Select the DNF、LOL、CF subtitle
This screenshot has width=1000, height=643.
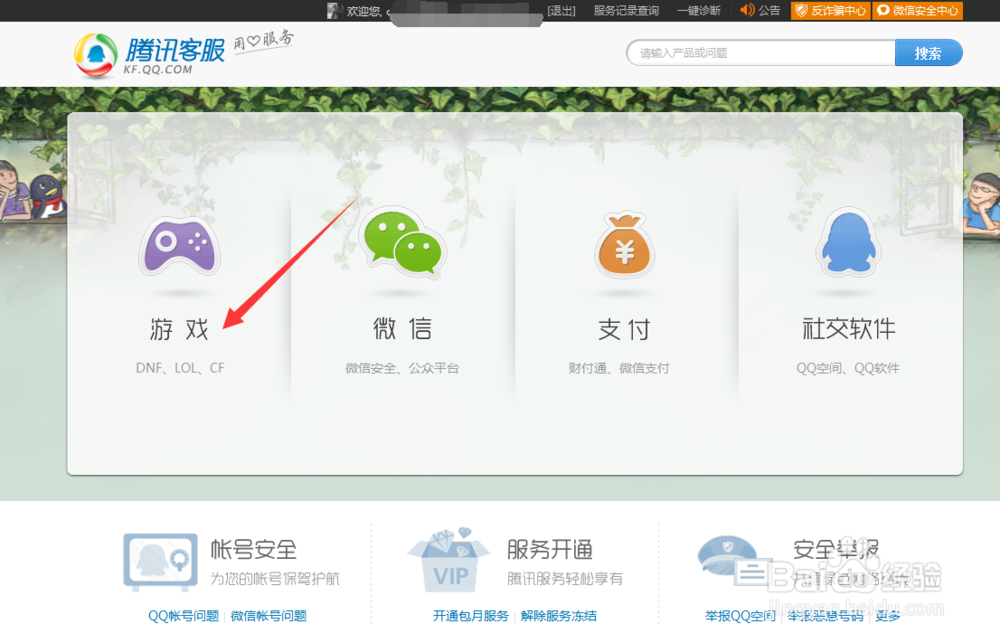click(x=180, y=368)
